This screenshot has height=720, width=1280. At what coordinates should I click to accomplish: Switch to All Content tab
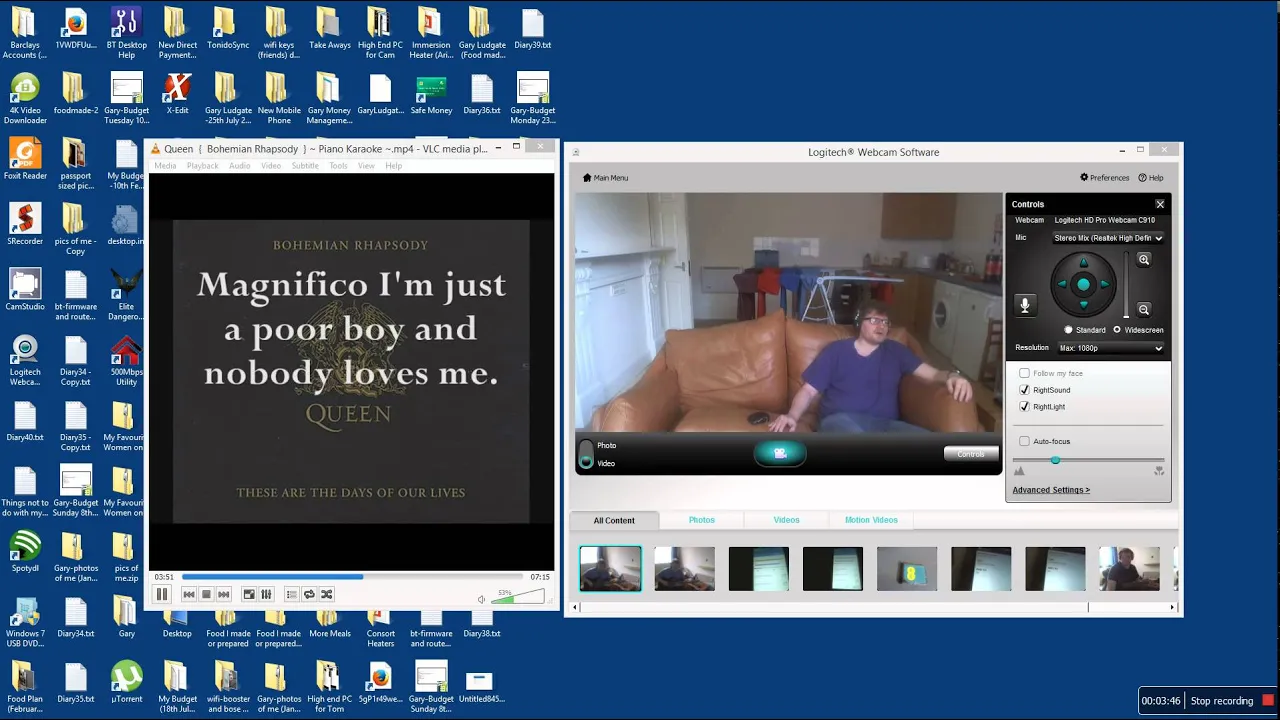pos(614,520)
